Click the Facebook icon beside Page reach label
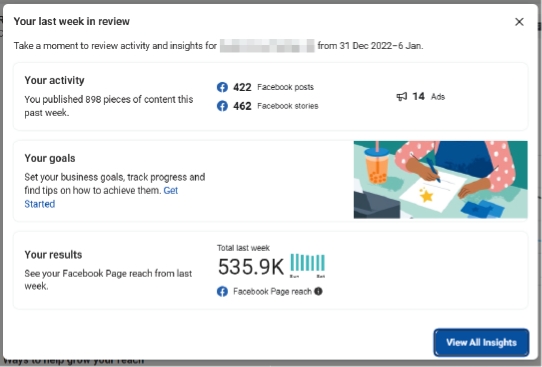 222,291
